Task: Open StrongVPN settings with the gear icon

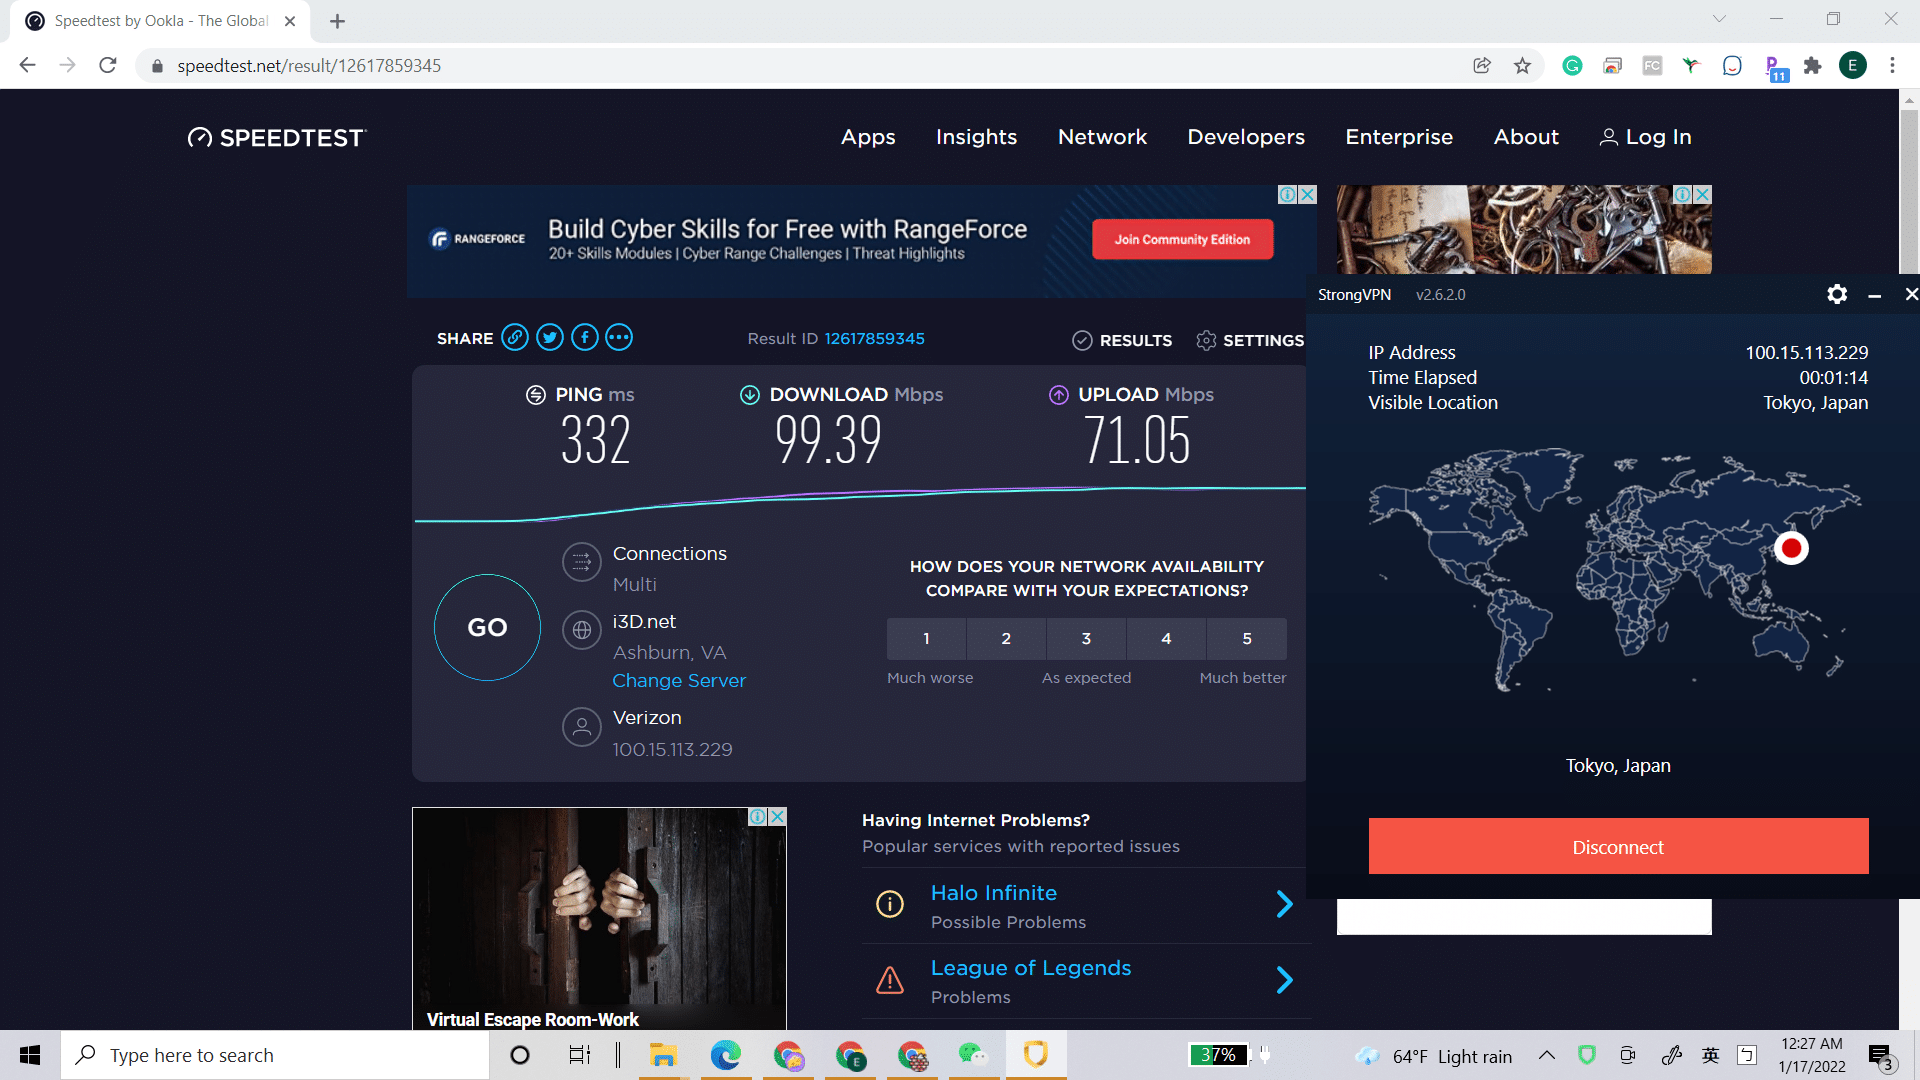Action: point(1837,294)
